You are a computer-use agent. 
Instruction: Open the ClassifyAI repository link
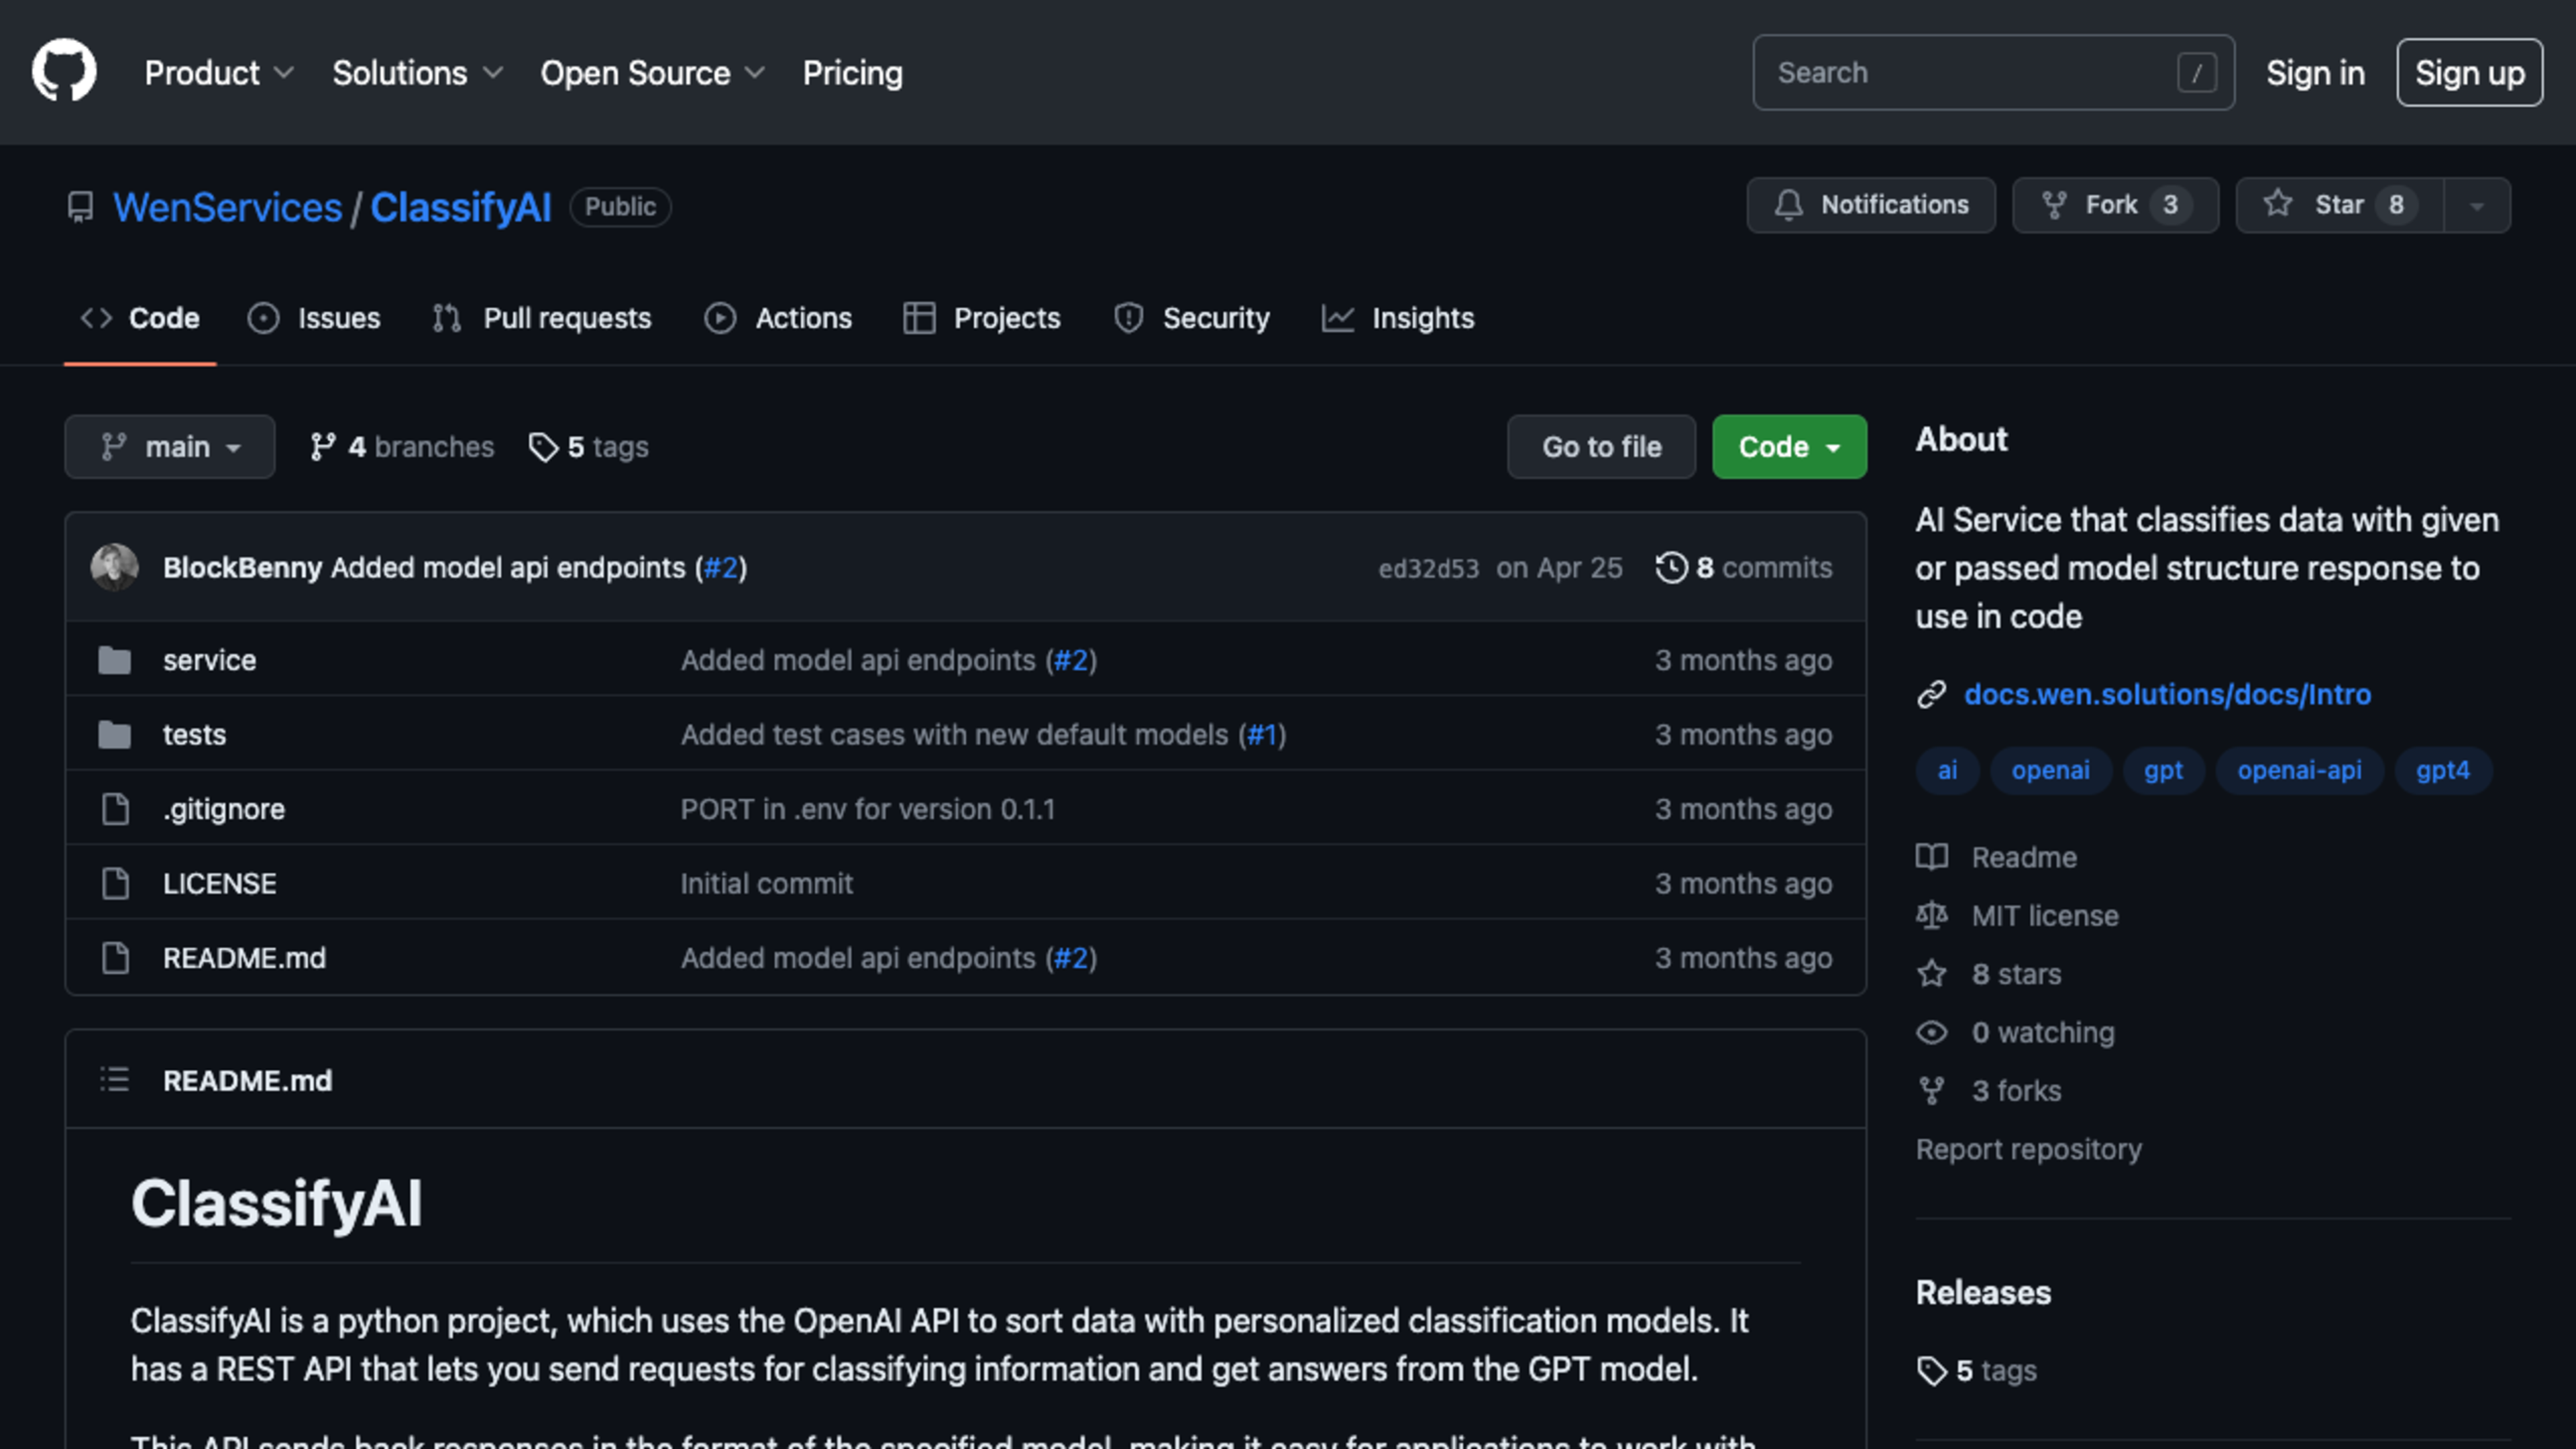[461, 207]
